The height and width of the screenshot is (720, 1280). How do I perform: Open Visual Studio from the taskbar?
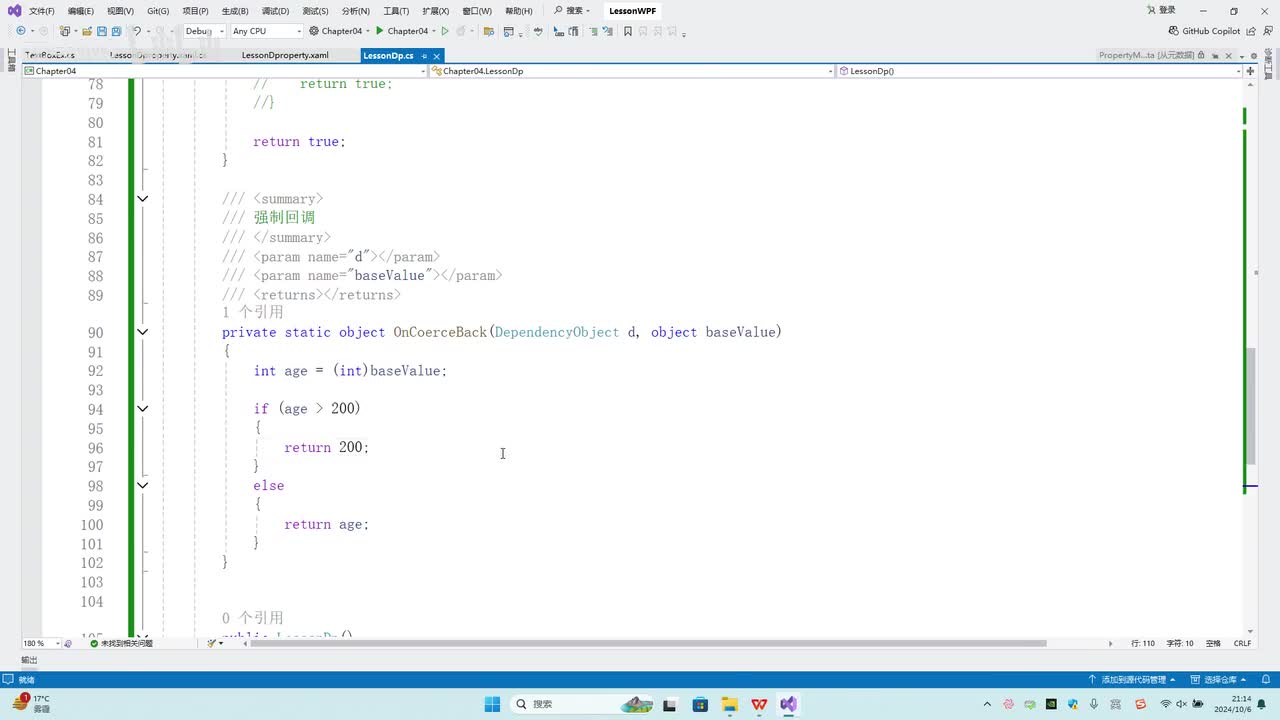789,704
